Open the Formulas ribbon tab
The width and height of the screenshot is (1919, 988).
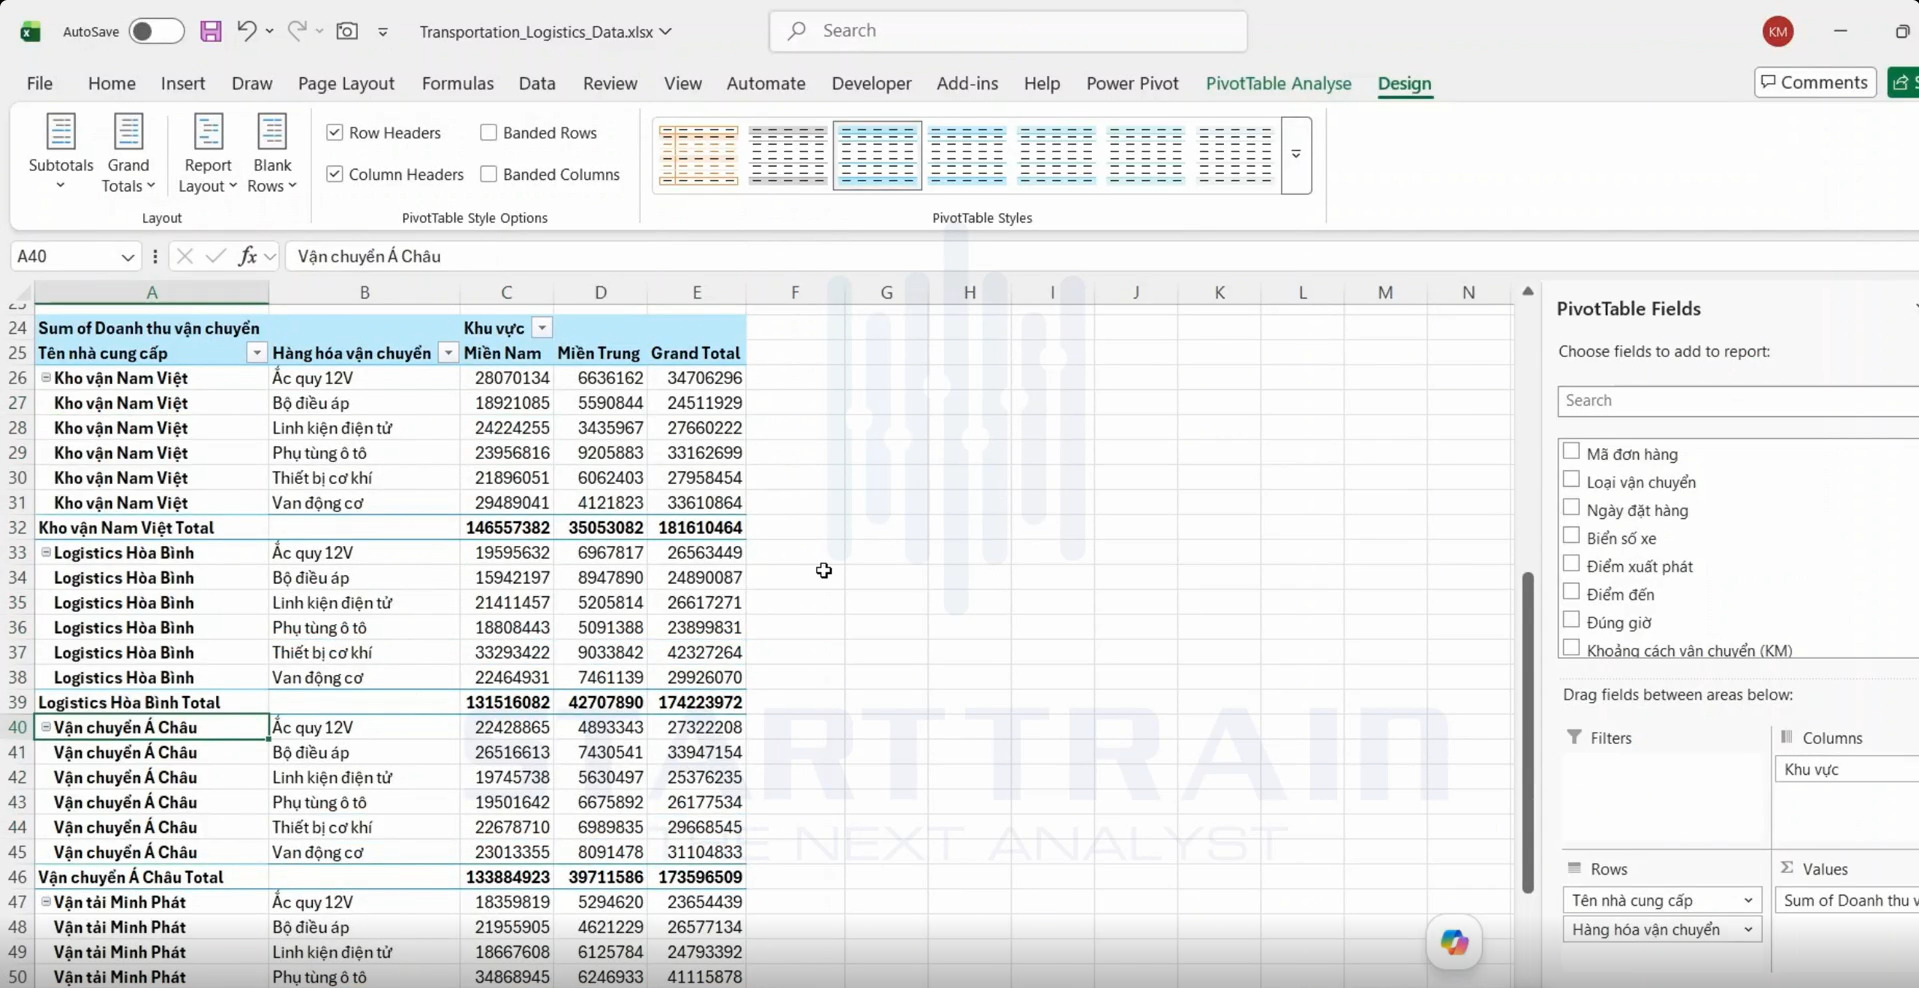[x=458, y=83]
